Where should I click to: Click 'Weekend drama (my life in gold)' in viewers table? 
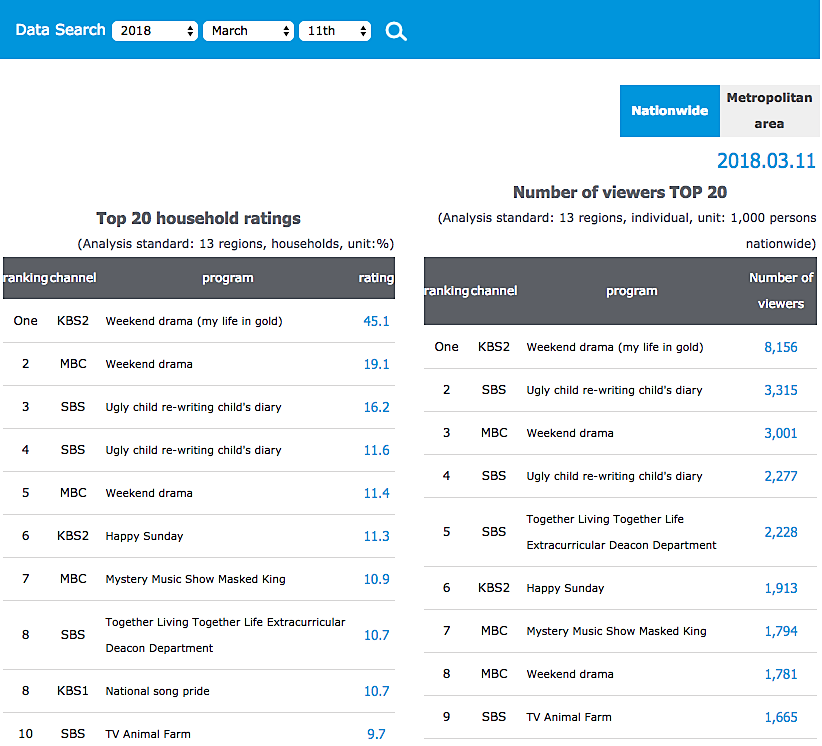(615, 347)
